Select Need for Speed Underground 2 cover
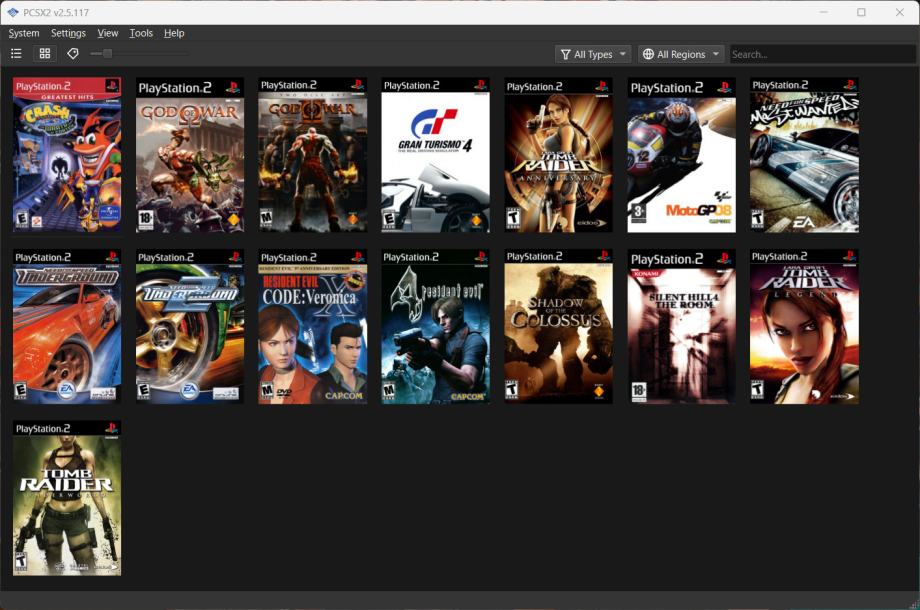Viewport: 920px width, 610px height. coord(190,326)
